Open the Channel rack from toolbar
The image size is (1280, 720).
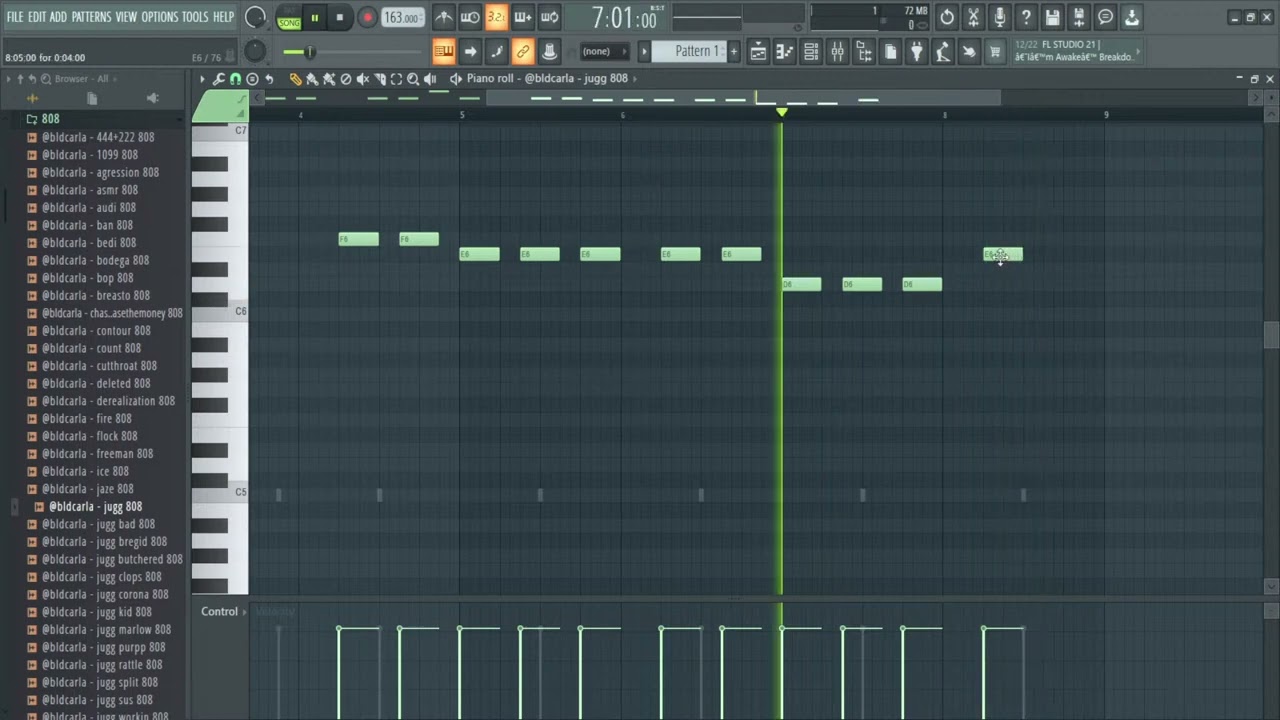click(812, 52)
